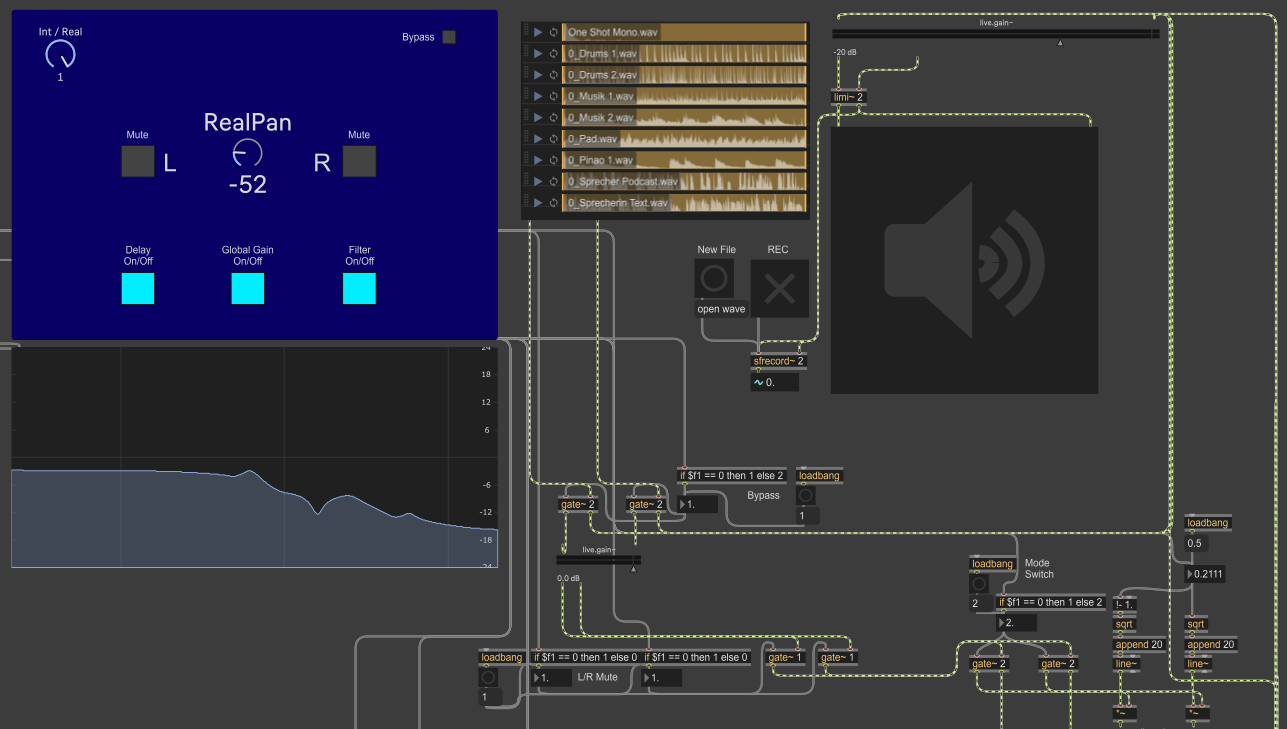
Task: Mute the right channel
Action: tap(359, 161)
